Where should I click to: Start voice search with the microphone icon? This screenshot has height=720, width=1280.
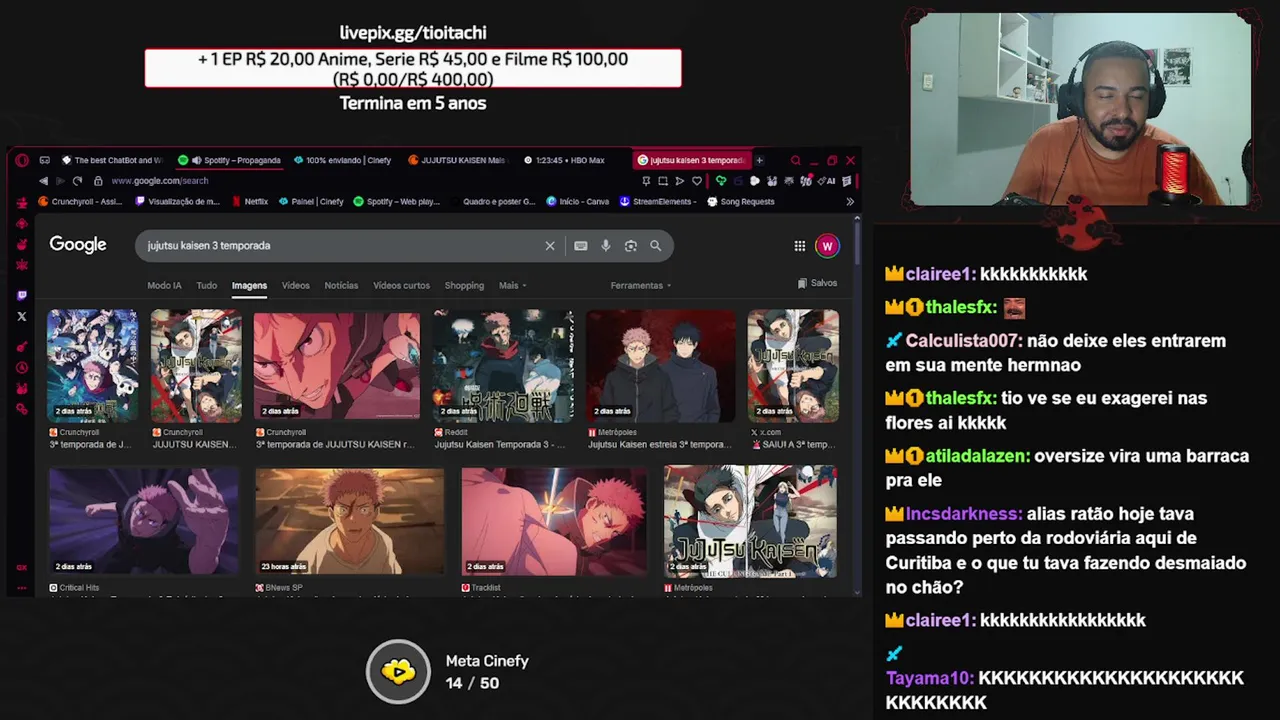click(x=606, y=246)
